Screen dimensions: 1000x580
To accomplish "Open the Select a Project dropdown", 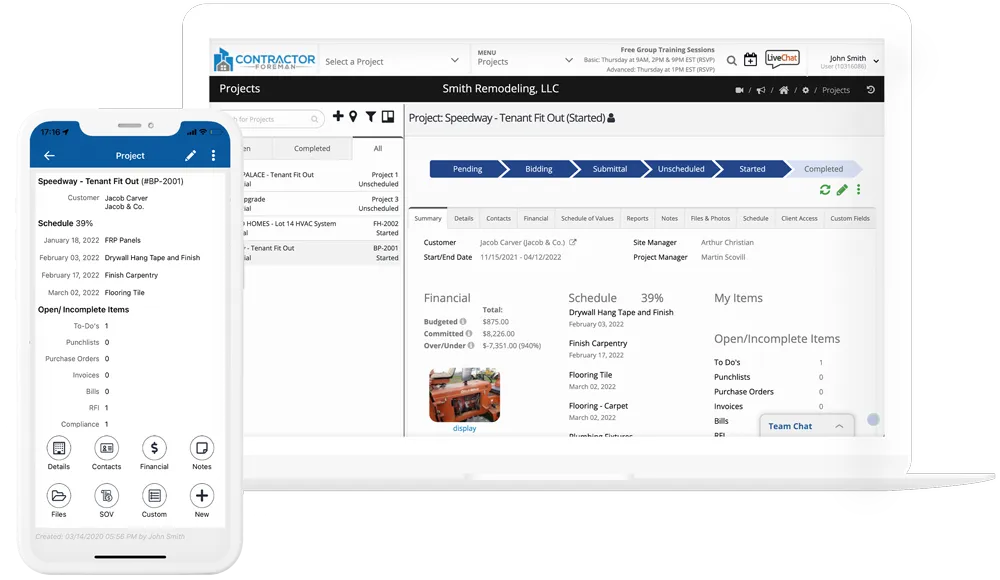I will pos(392,61).
